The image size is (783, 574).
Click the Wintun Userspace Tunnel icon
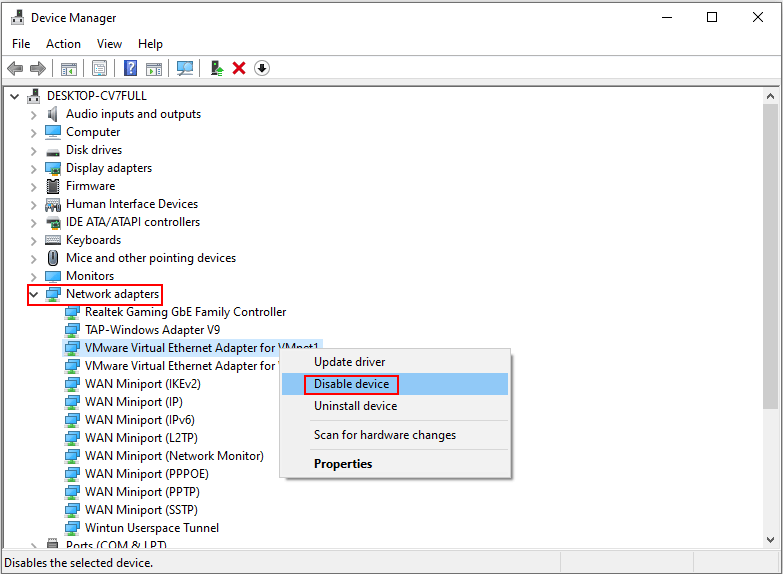[x=72, y=528]
